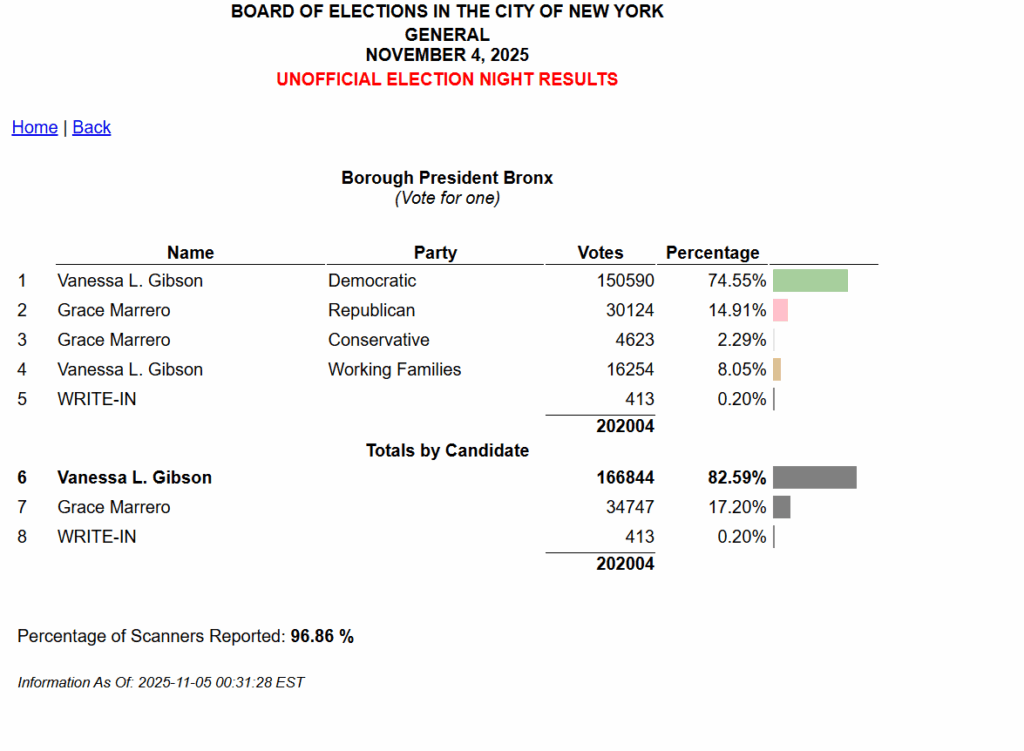Select the Votes column header

coord(600,253)
